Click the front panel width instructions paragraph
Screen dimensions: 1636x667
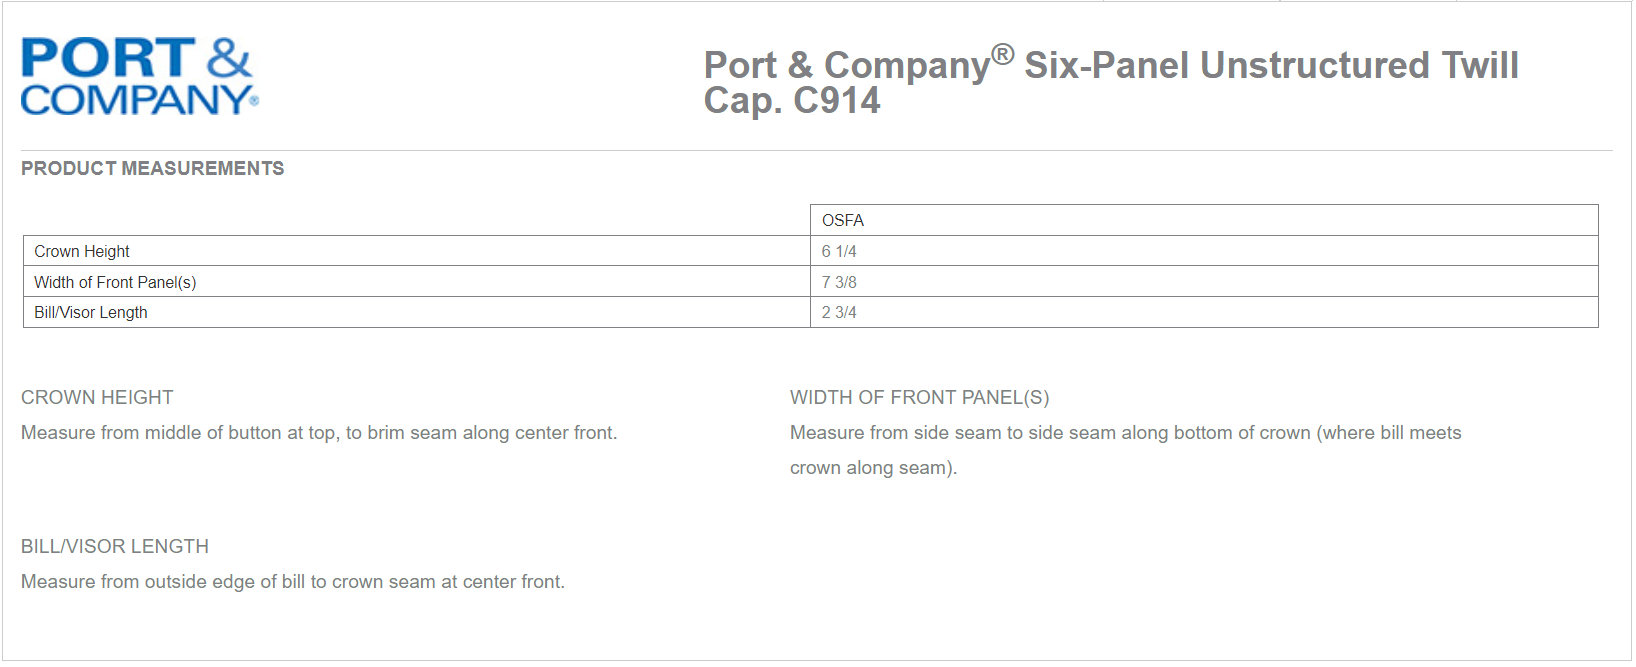(x=1125, y=450)
